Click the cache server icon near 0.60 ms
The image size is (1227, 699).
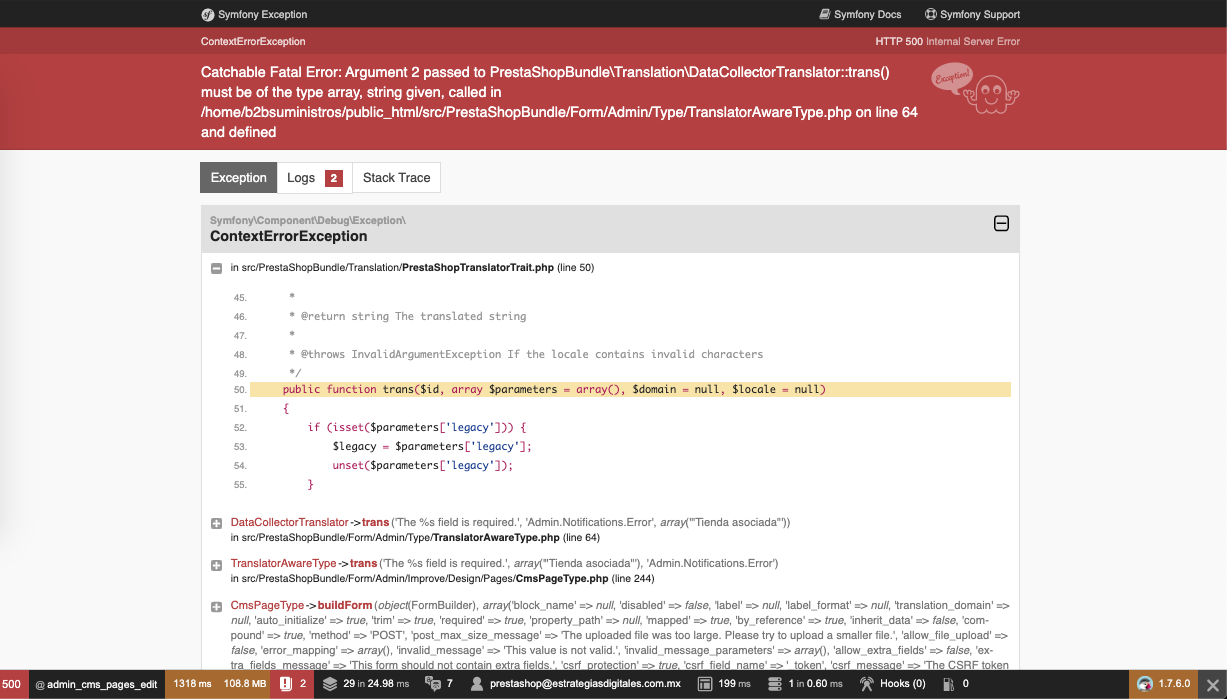[x=774, y=684]
